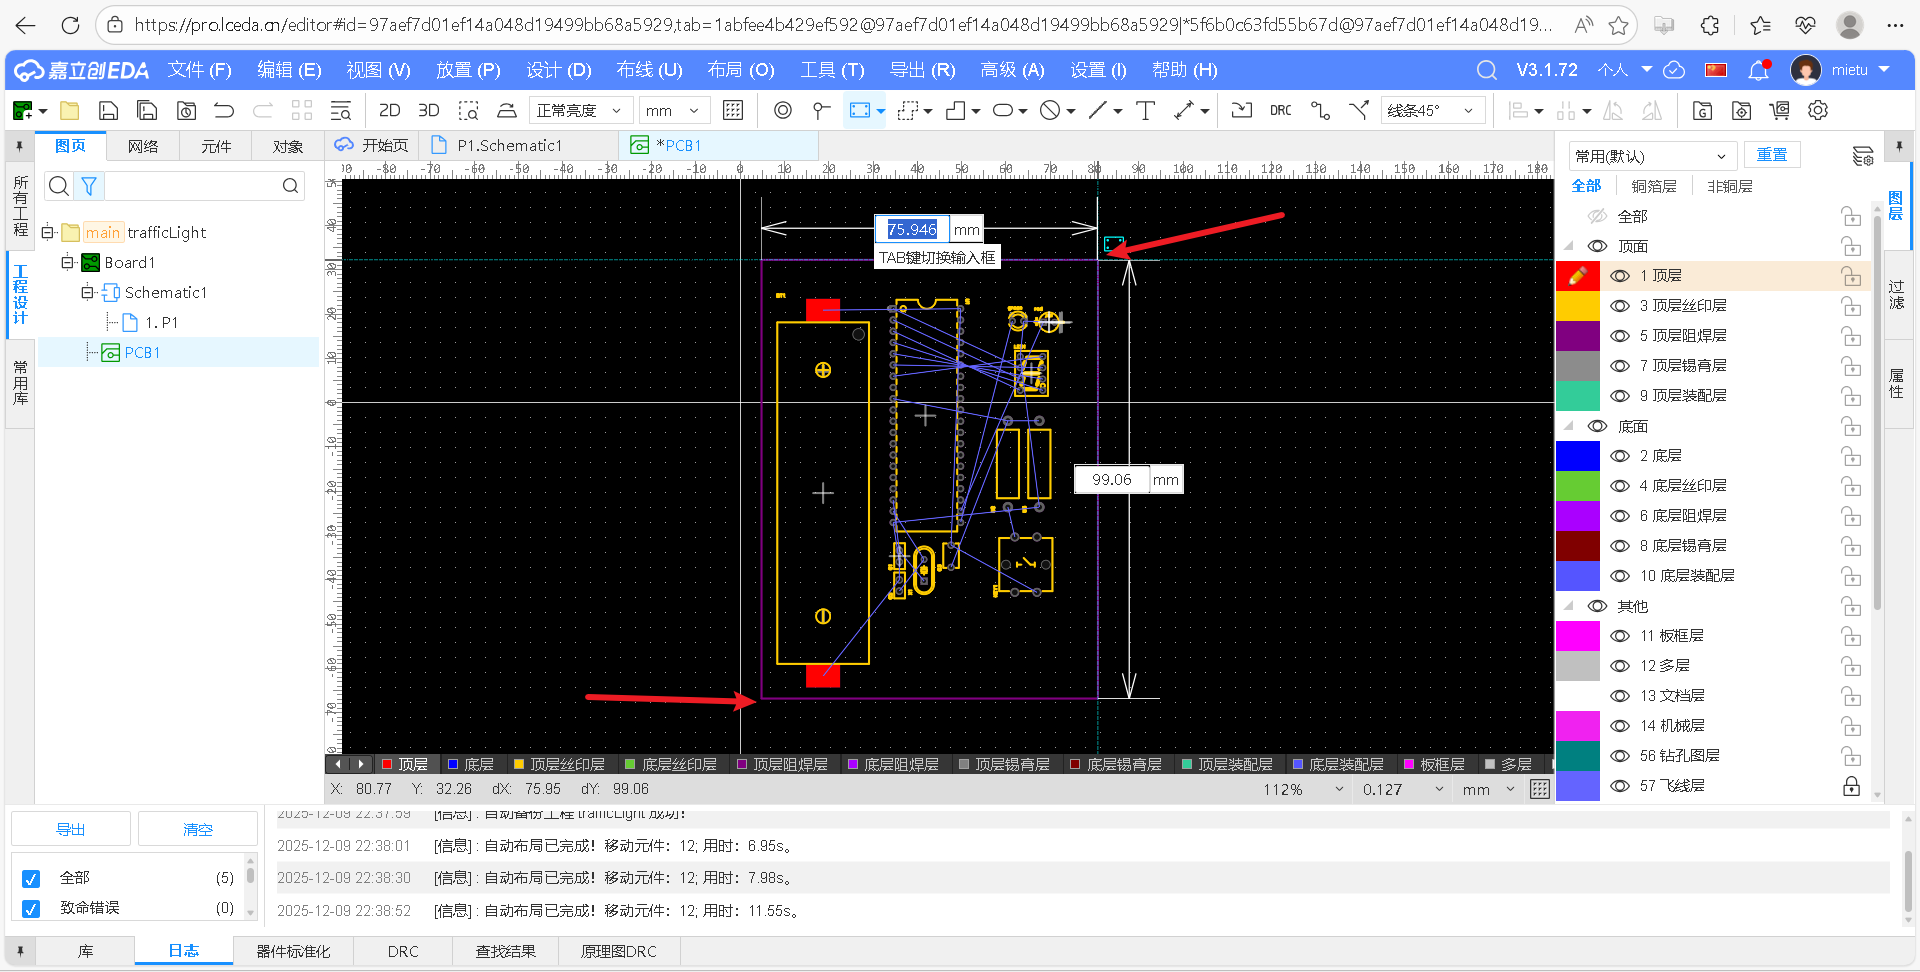Click the undo arrow icon
The width and height of the screenshot is (1920, 972).
pyautogui.click(x=224, y=111)
